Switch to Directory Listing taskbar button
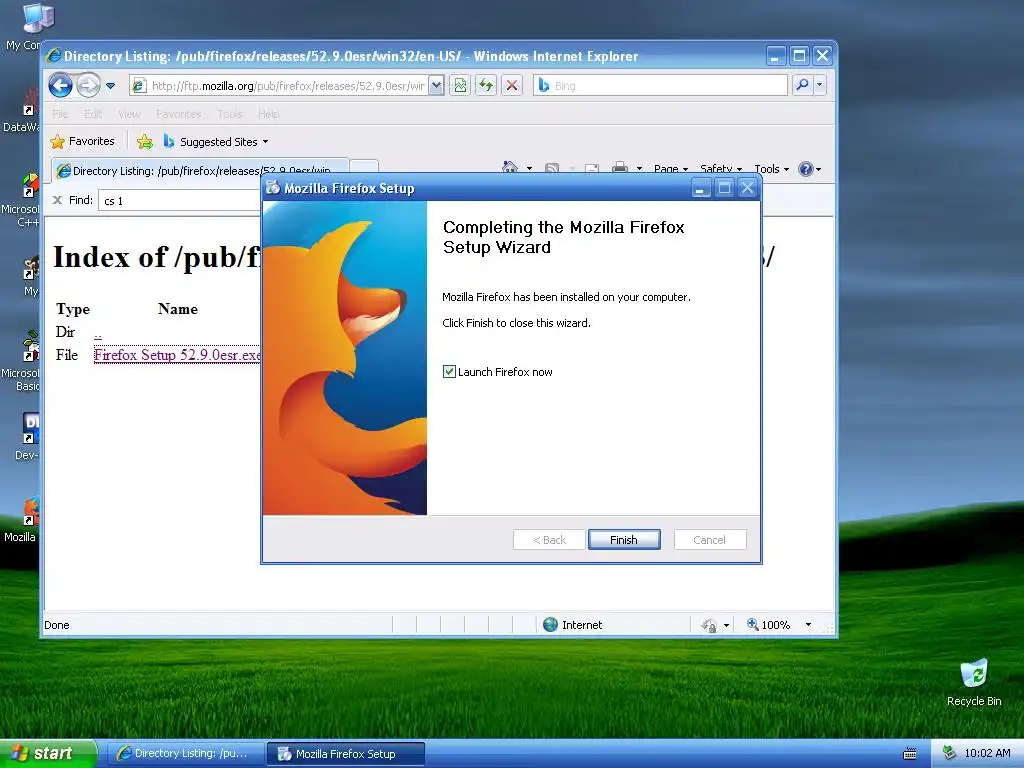 (184, 754)
